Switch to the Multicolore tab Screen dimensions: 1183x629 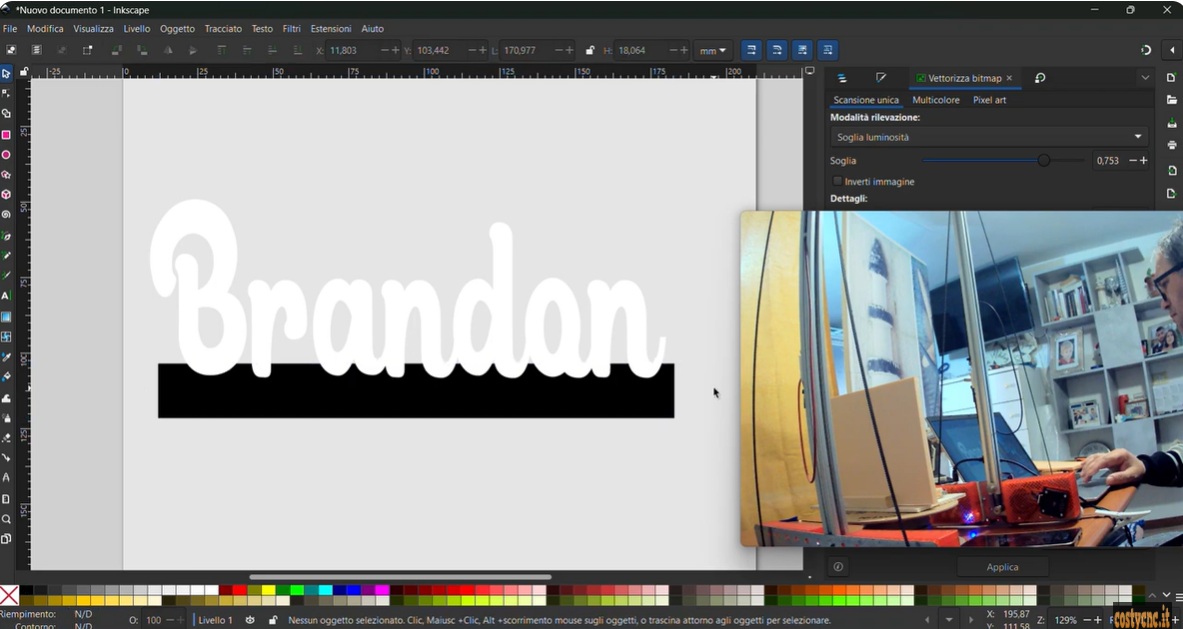click(936, 100)
